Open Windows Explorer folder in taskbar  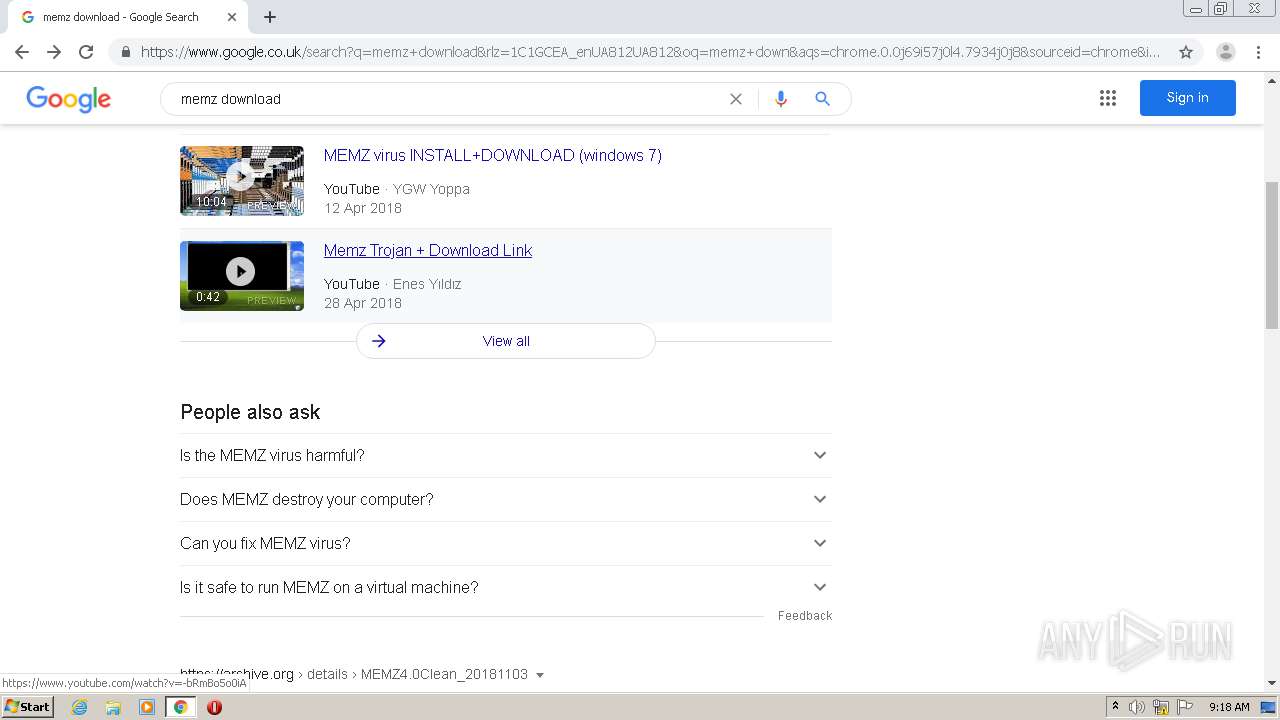pos(113,707)
